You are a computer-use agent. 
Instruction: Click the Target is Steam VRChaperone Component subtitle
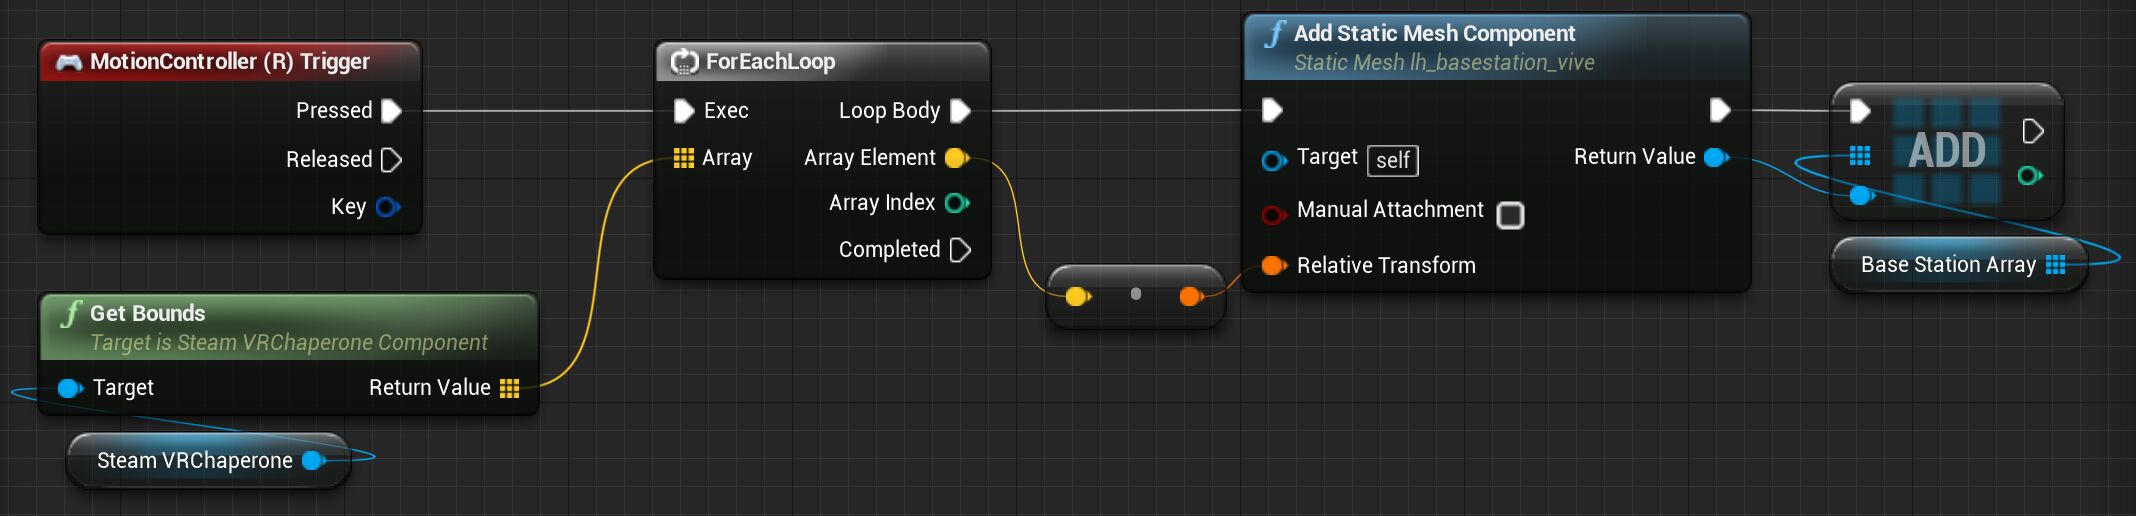click(289, 342)
